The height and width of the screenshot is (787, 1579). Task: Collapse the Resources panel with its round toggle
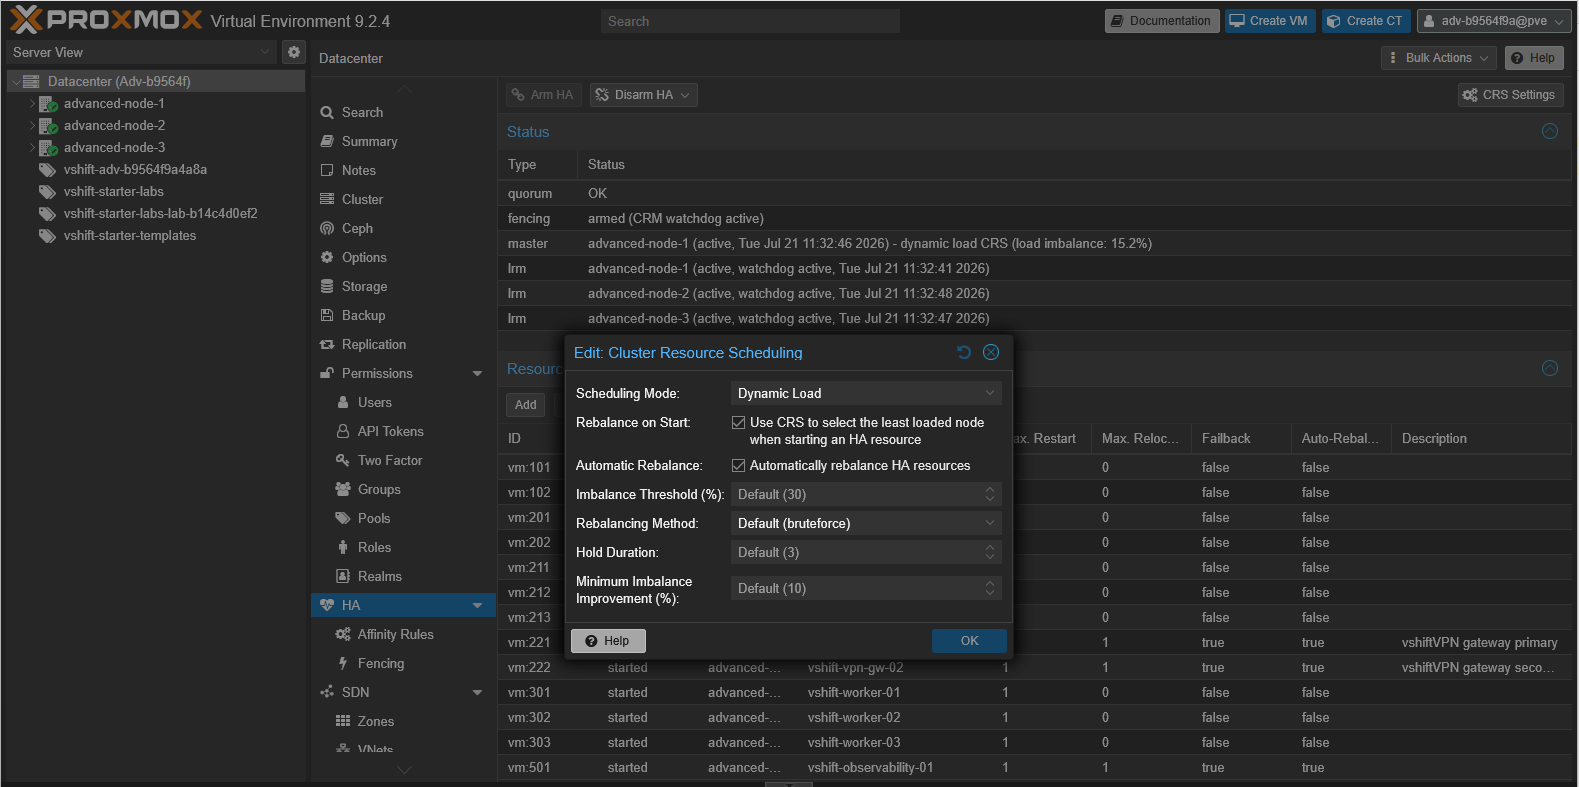coord(1550,368)
